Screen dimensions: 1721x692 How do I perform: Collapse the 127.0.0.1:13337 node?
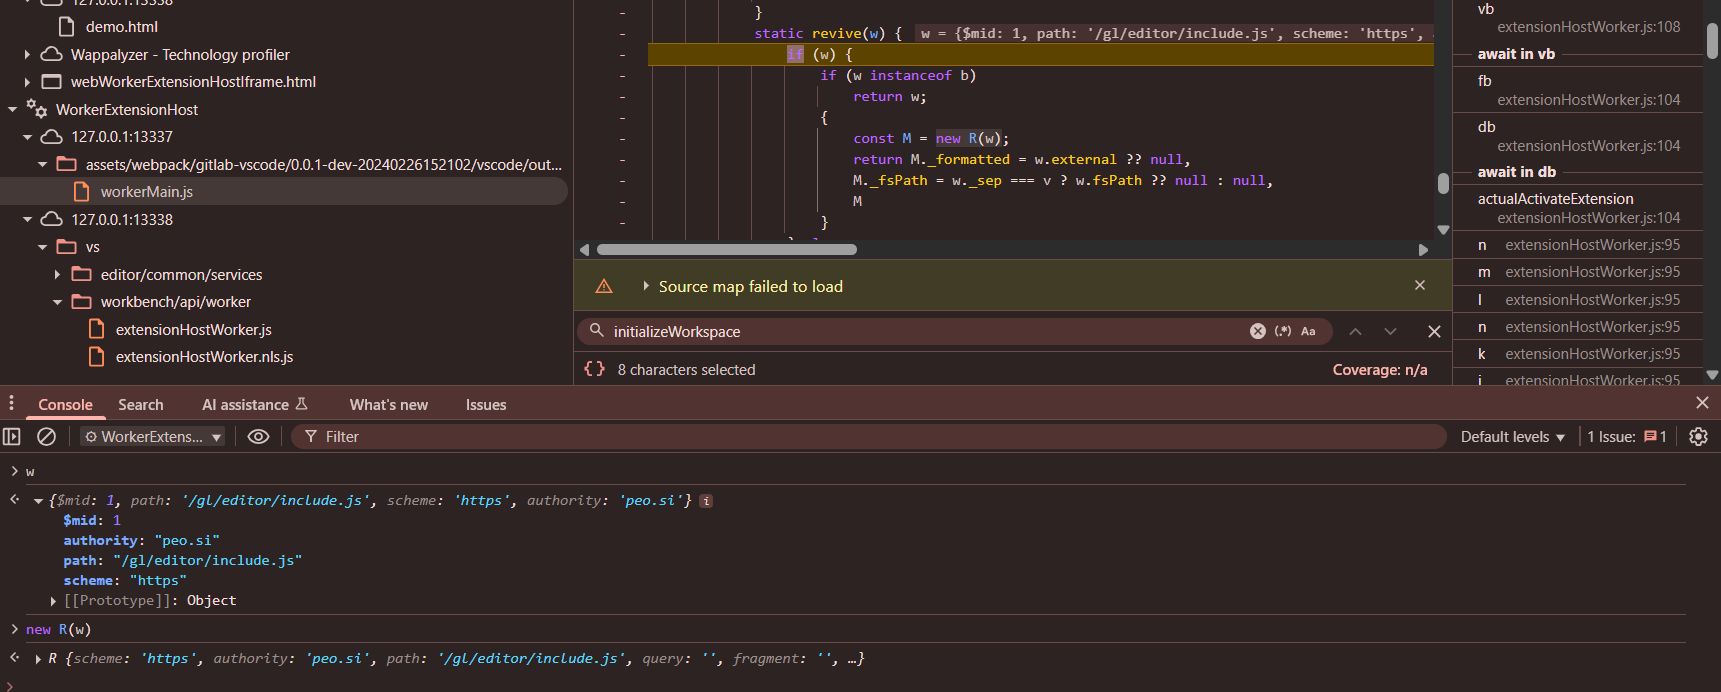coord(27,136)
